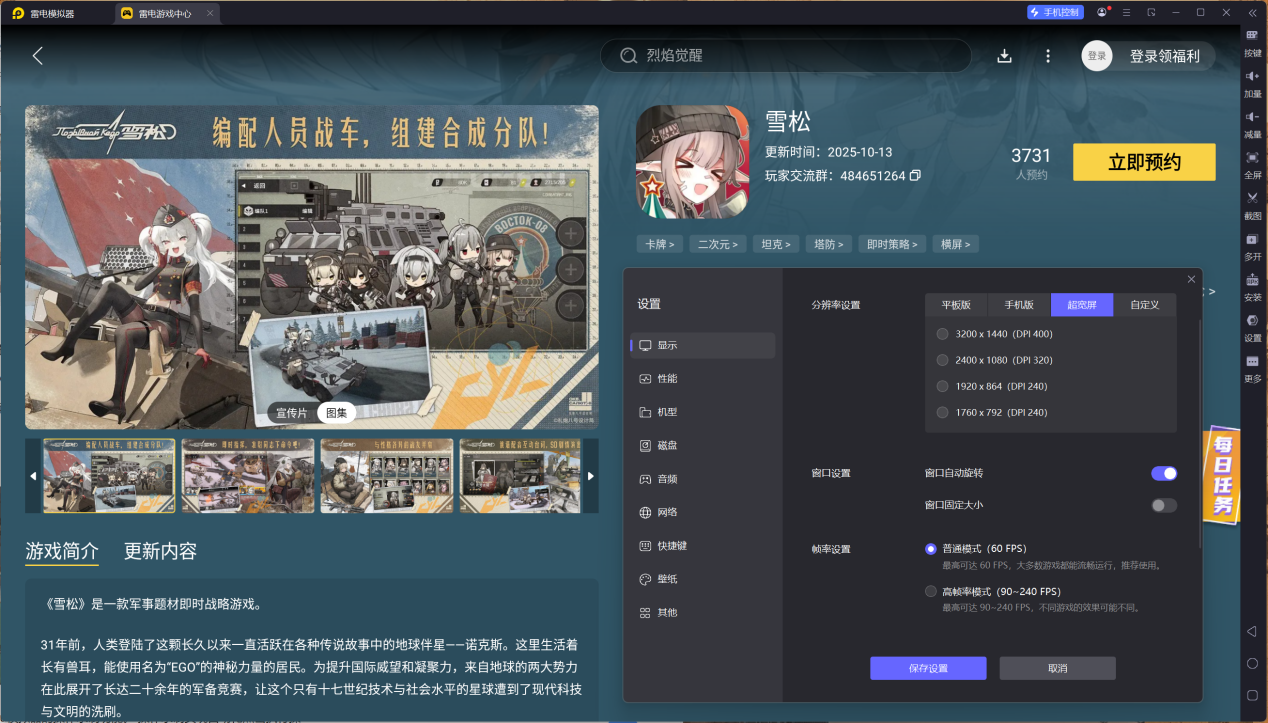1268x723 pixels.
Task: Enable the 窗口固定大小 toggle
Action: tap(1163, 505)
